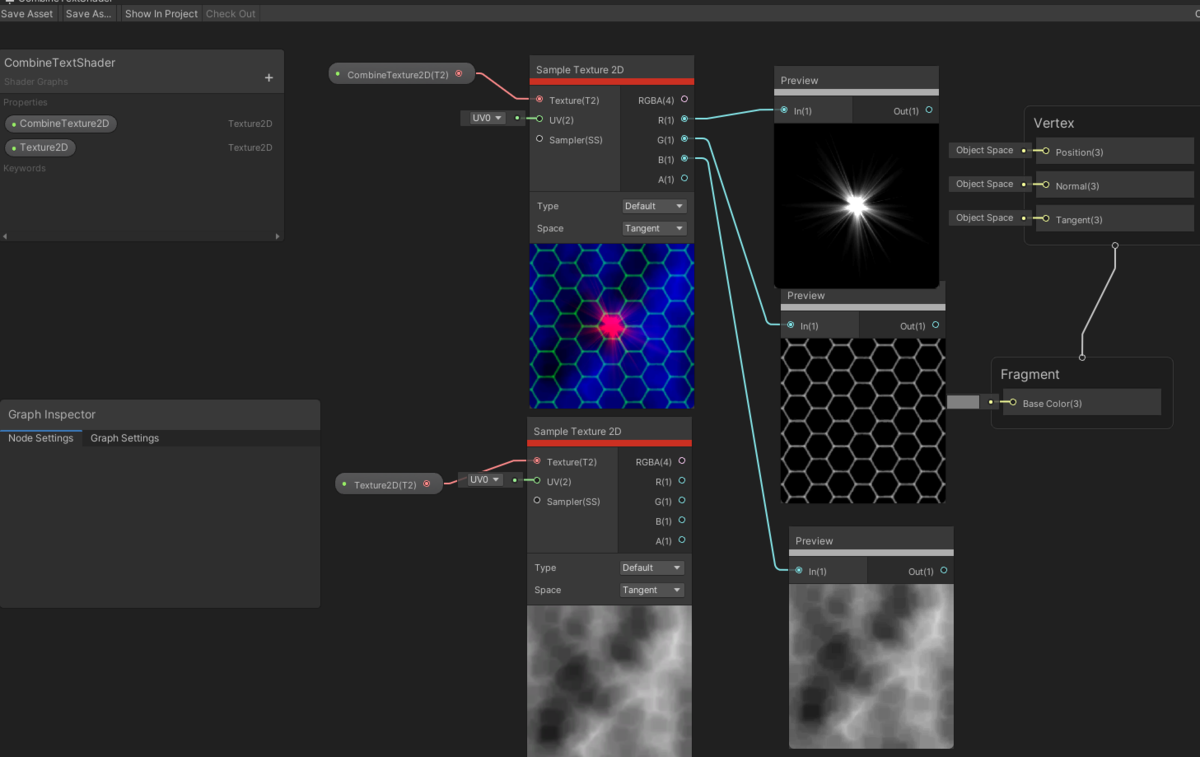Click the Shader Graphs subtitle text
This screenshot has width=1200, height=757.
pos(38,82)
